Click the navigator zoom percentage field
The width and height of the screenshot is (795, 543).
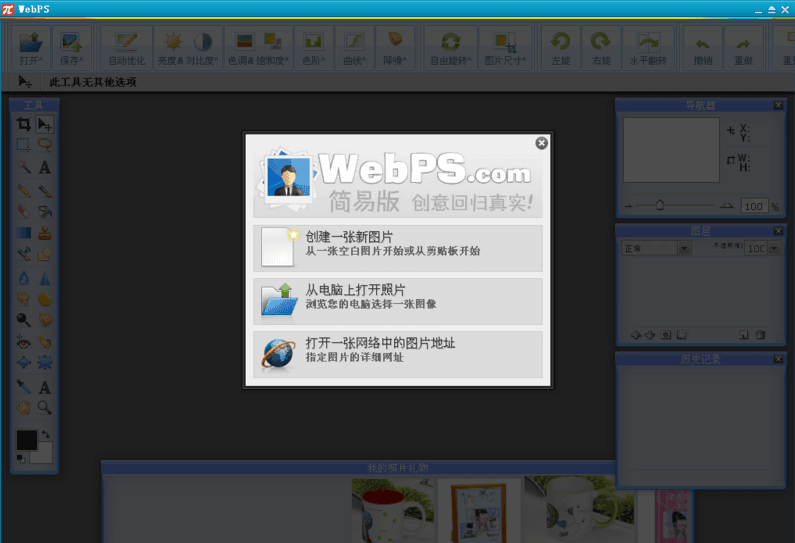click(x=753, y=206)
